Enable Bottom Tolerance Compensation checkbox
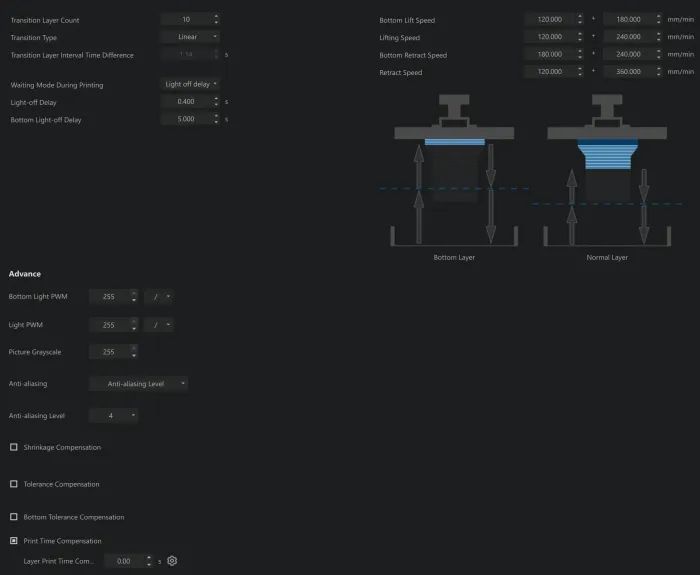This screenshot has height=575, width=700. click(14, 517)
